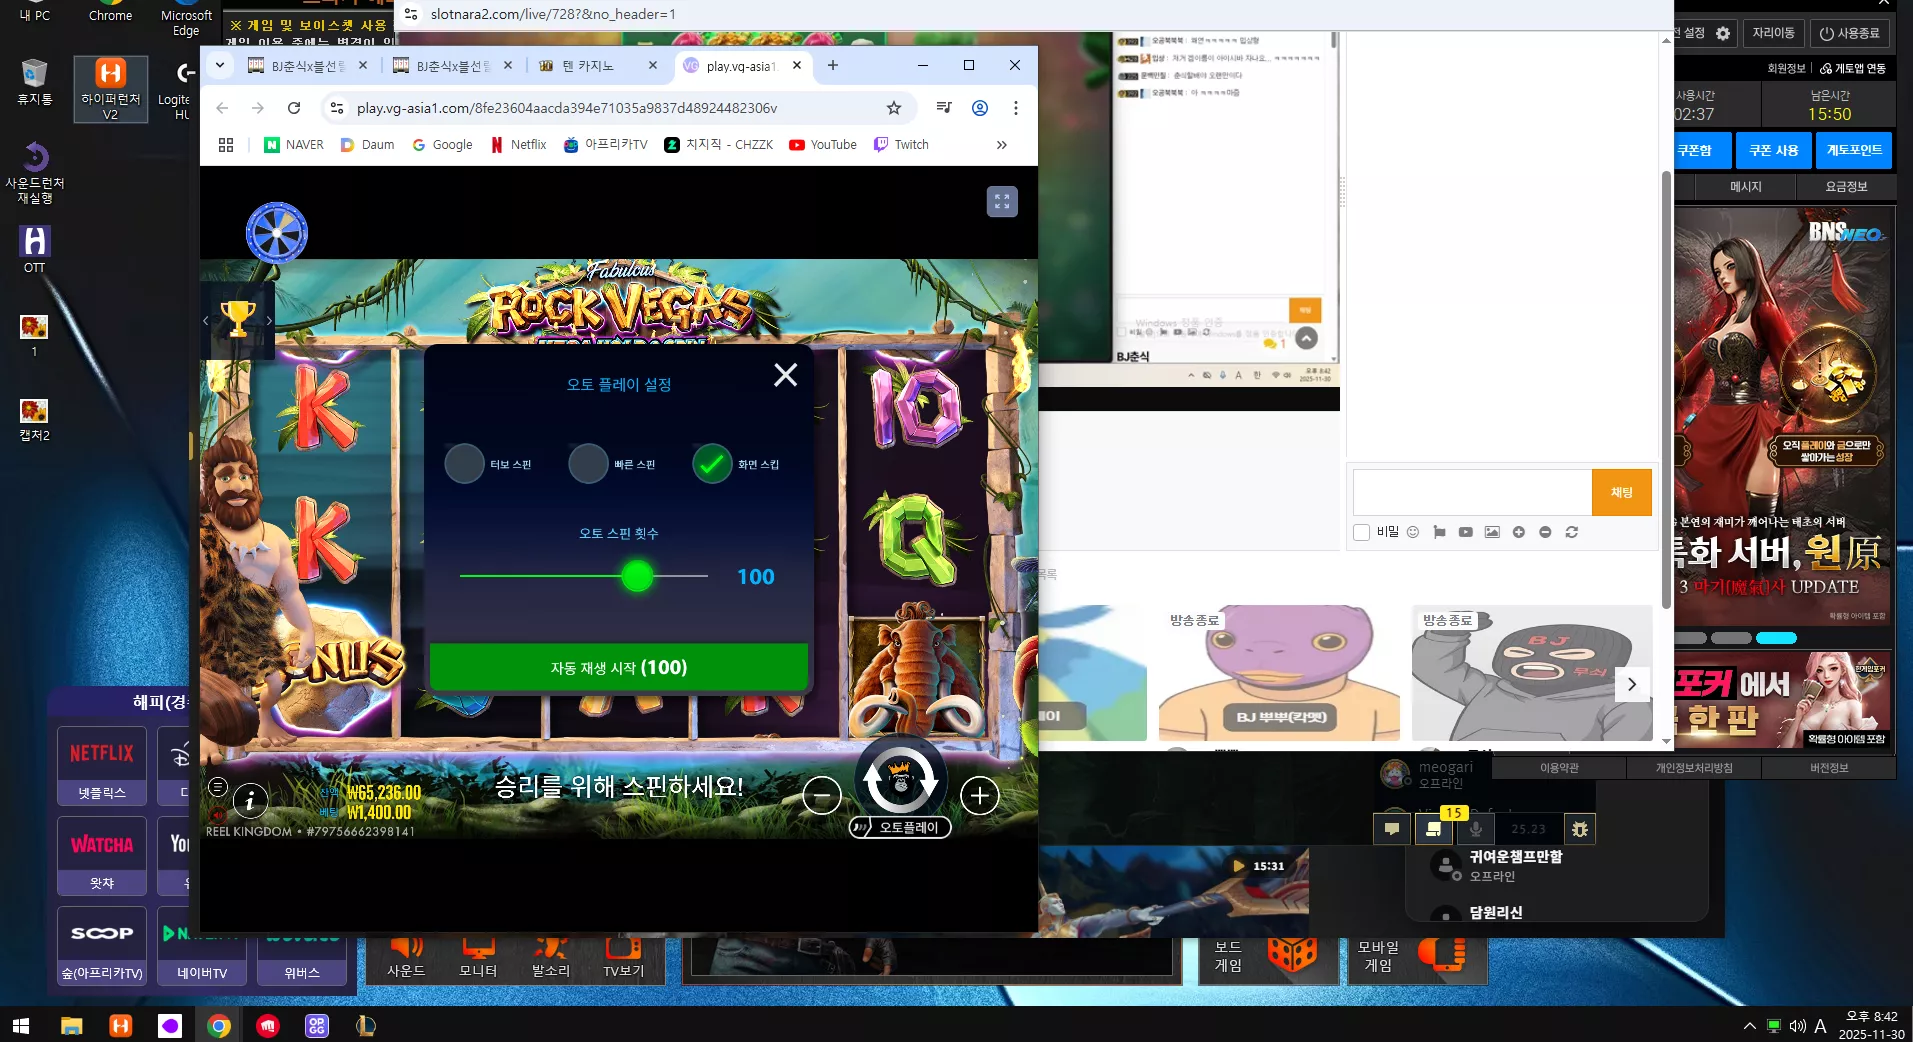Open the Windows Start menu
Image resolution: width=1913 pixels, height=1042 pixels.
coord(20,1026)
